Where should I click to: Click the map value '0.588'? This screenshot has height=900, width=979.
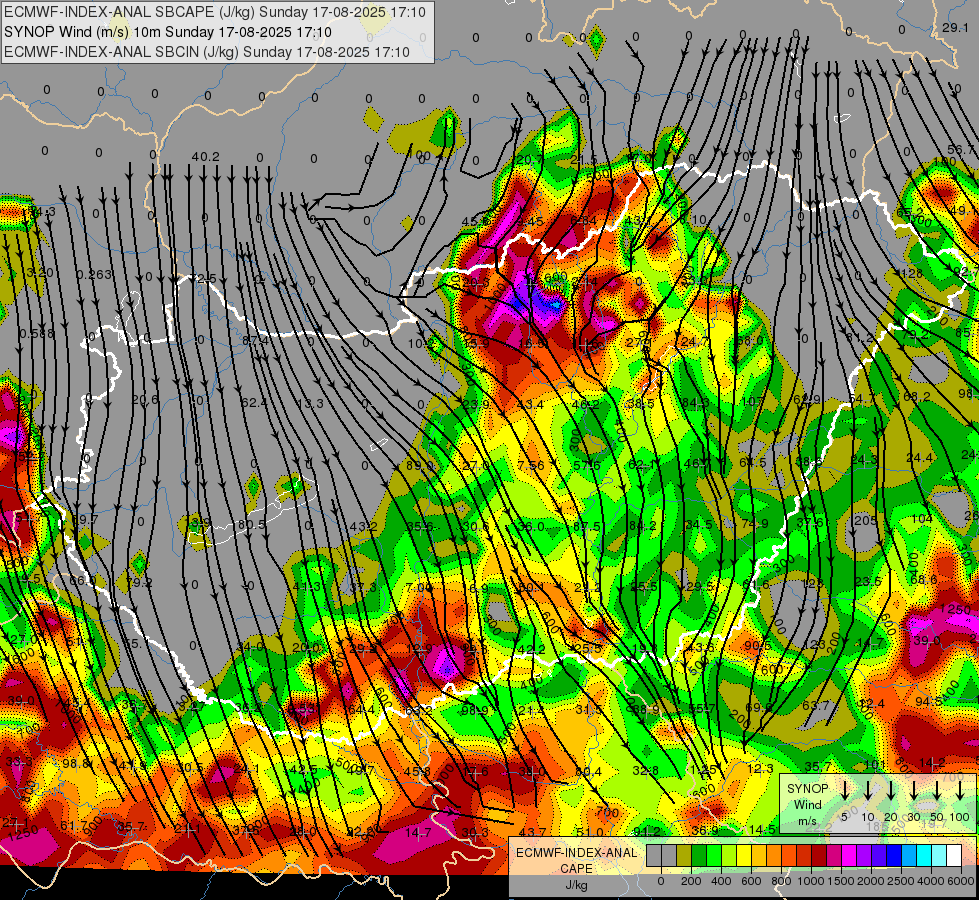37,334
